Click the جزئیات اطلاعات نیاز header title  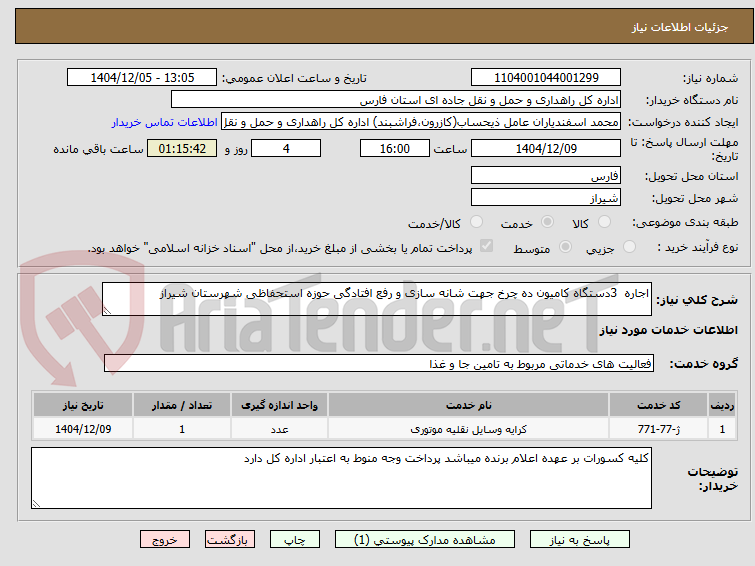pyautogui.click(x=680, y=27)
